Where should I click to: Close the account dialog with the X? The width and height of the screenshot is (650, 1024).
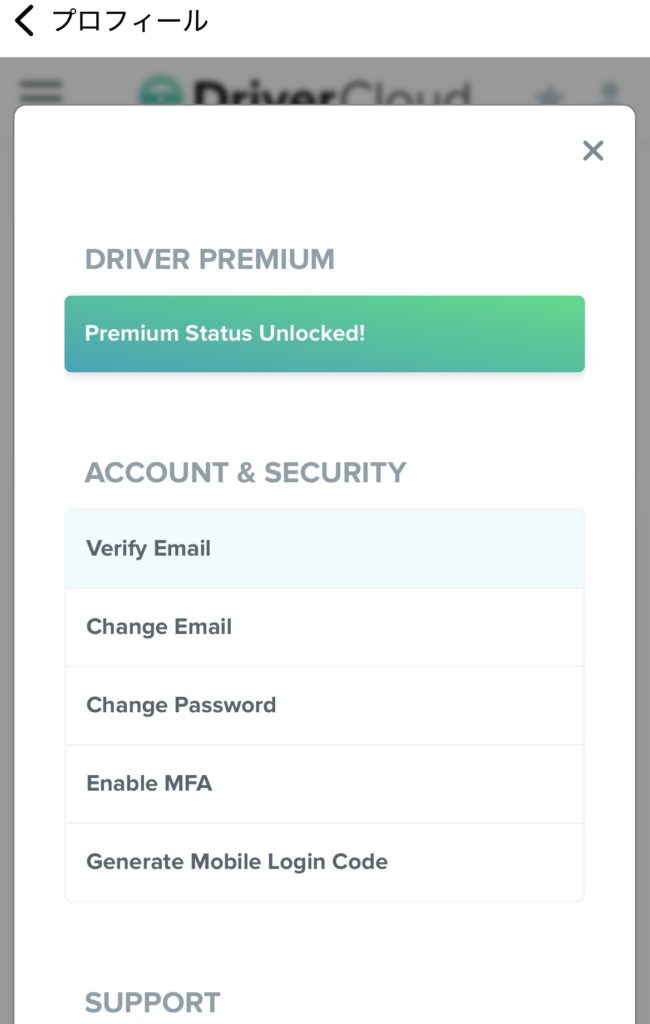click(593, 151)
